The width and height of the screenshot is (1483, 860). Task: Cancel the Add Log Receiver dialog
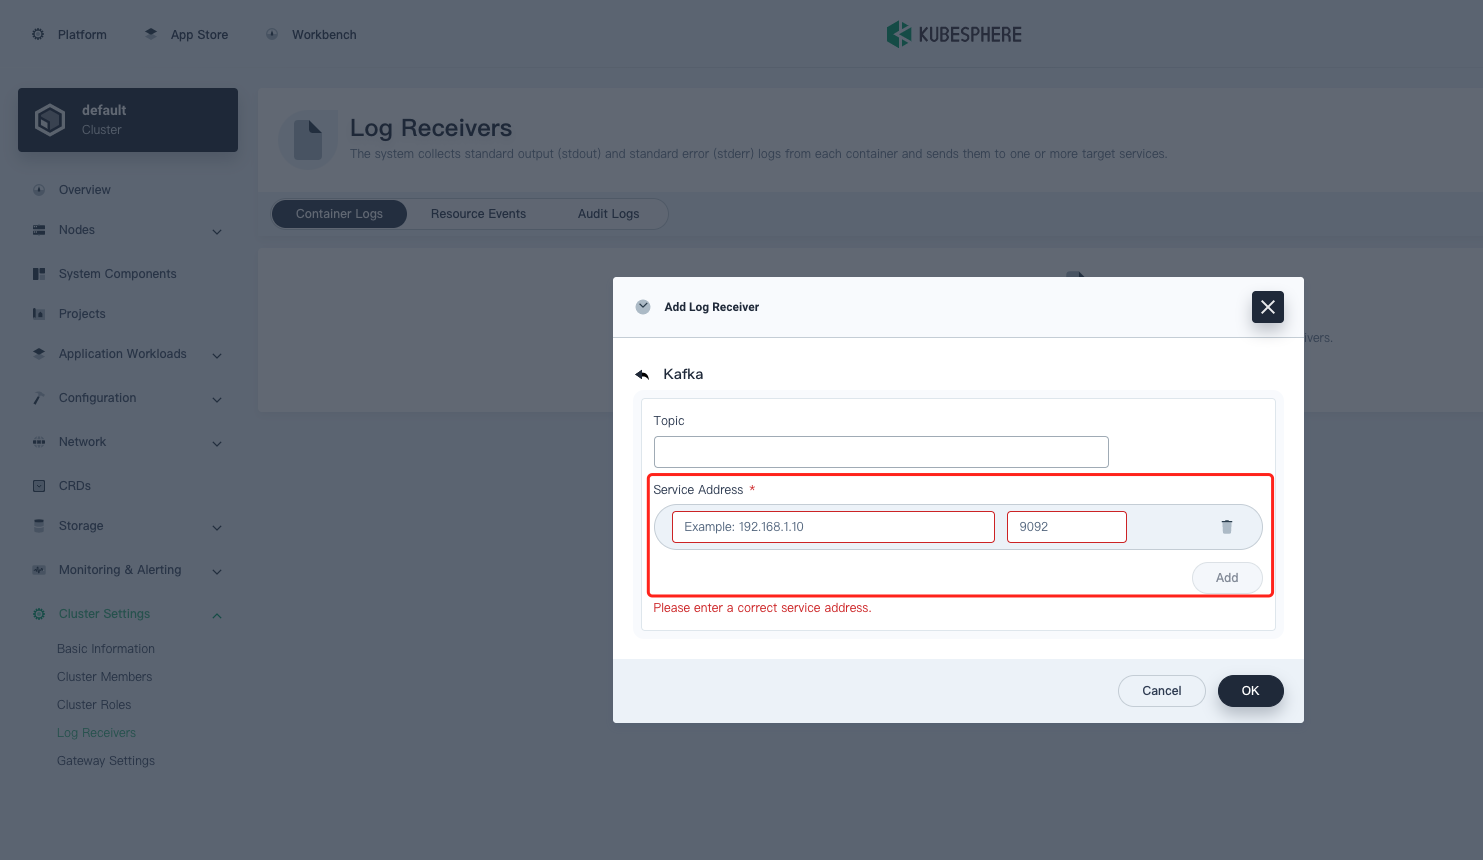[1161, 691]
